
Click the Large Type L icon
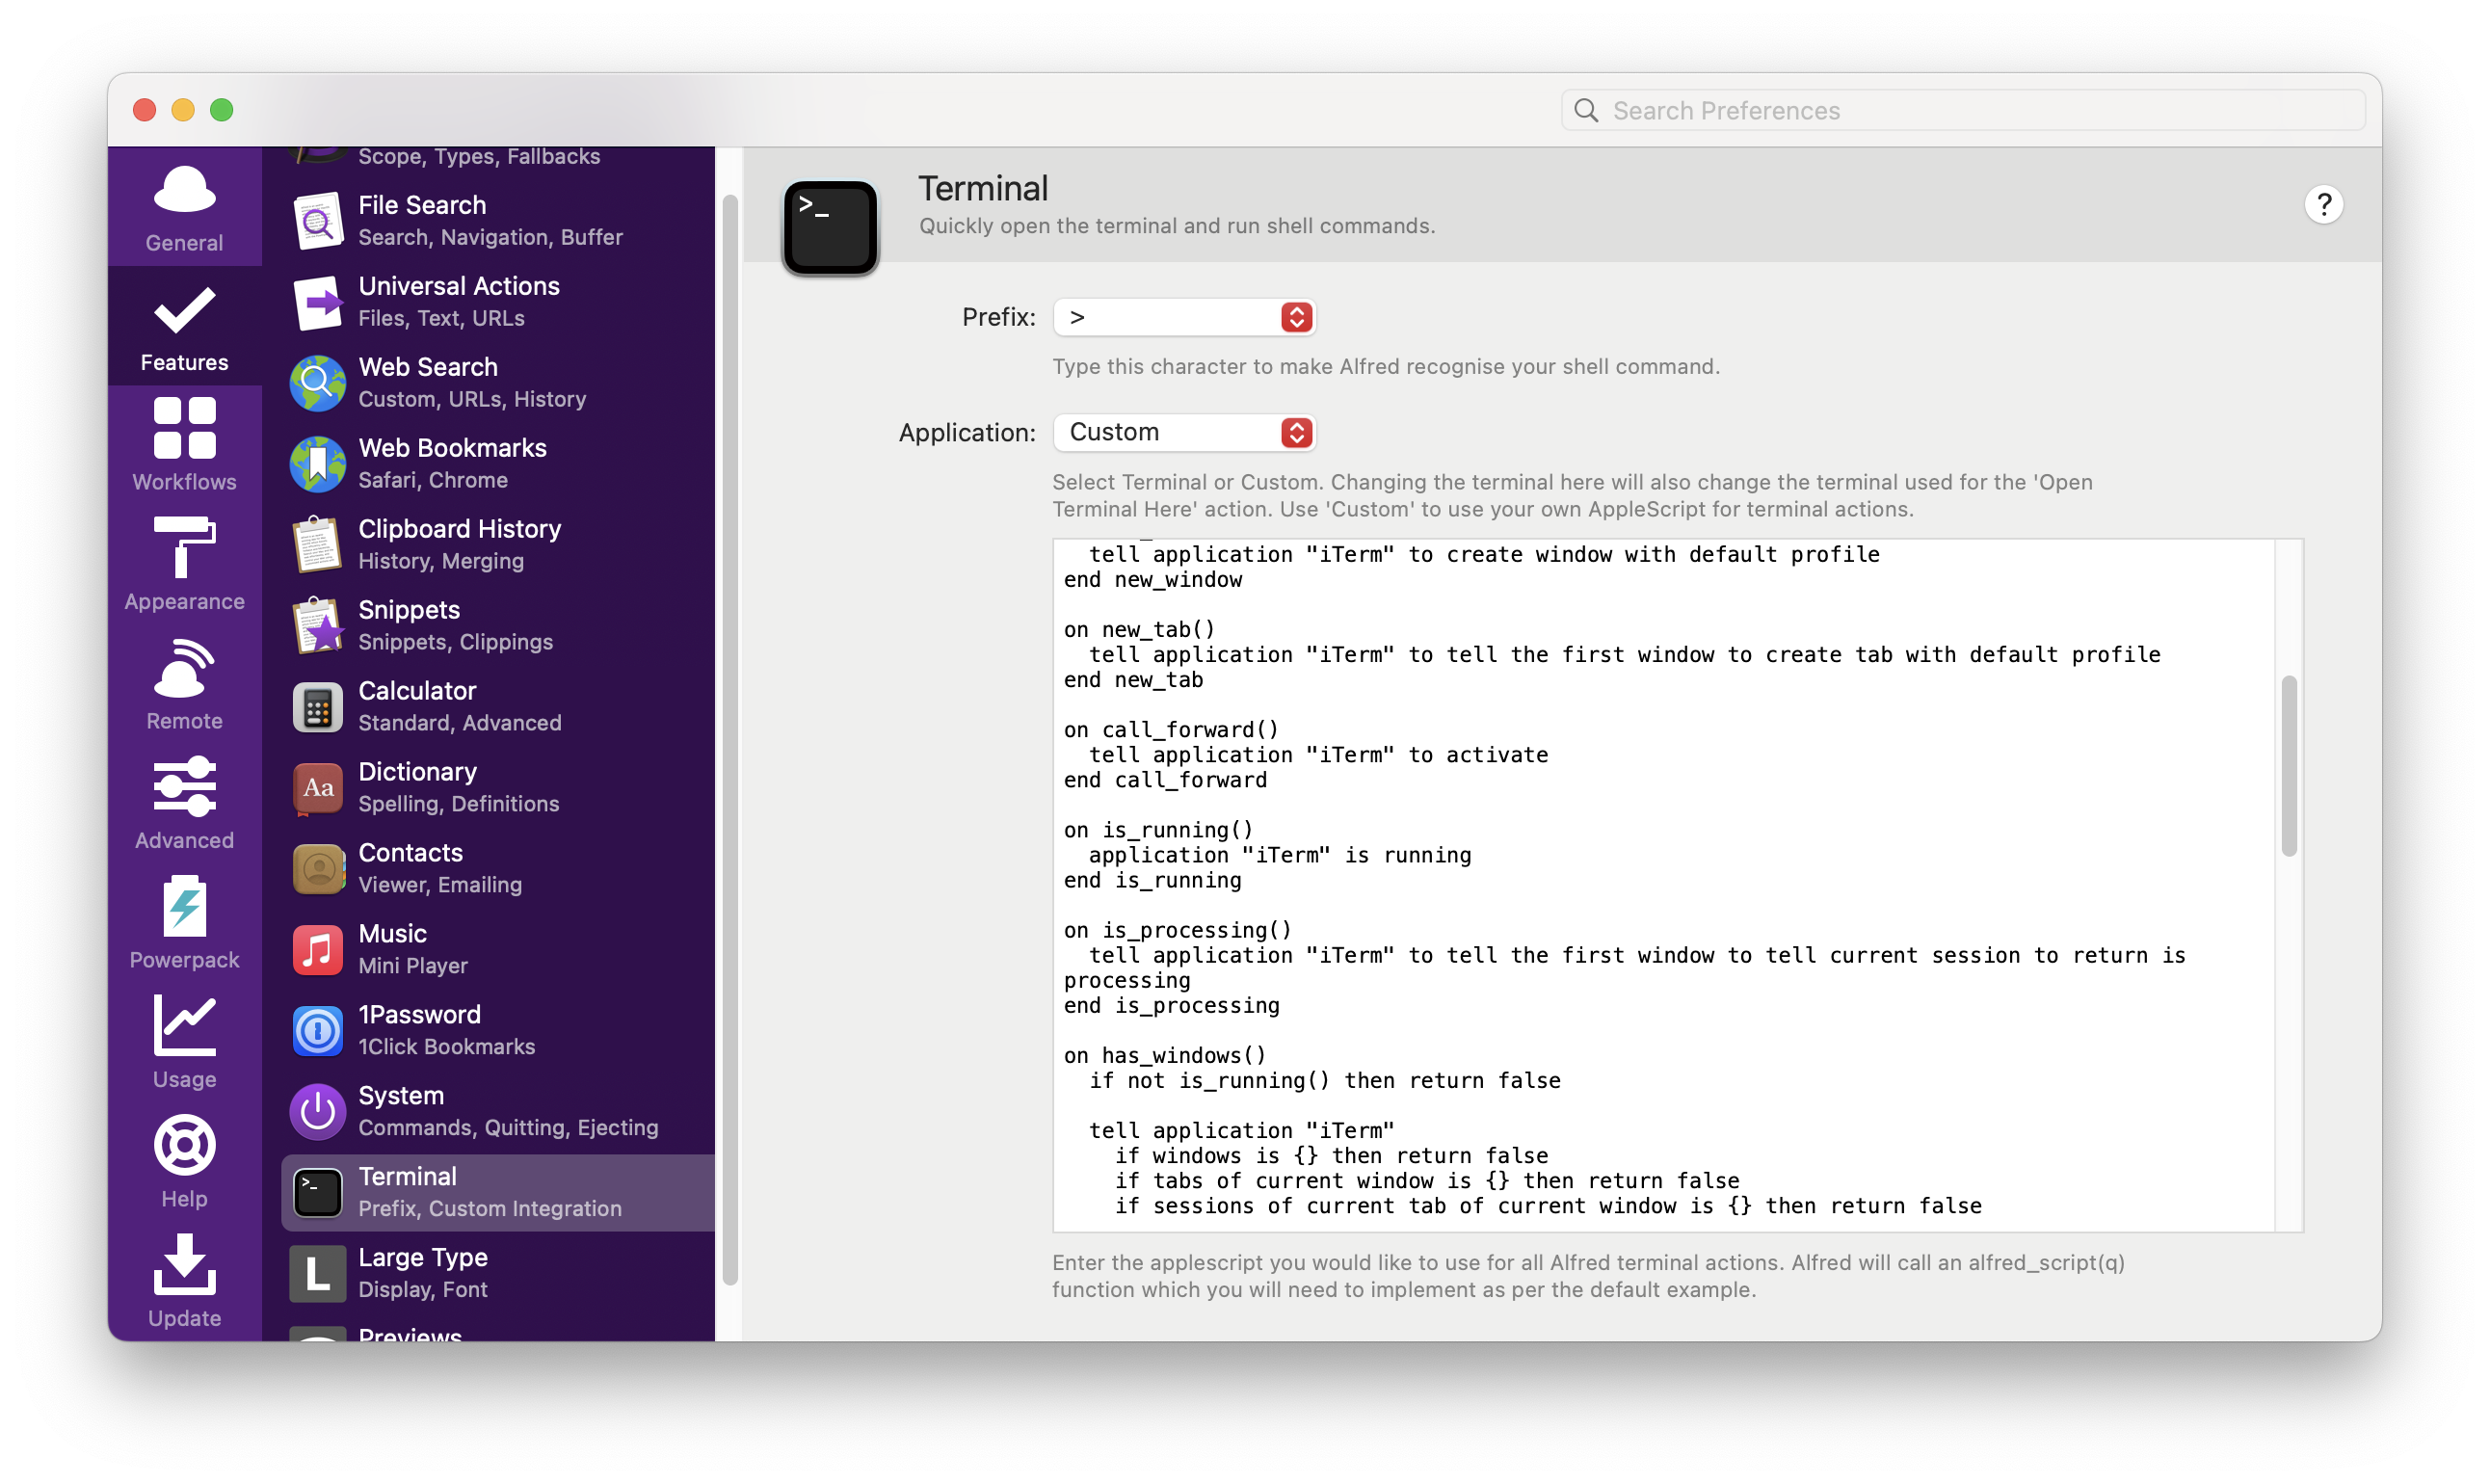click(318, 1274)
